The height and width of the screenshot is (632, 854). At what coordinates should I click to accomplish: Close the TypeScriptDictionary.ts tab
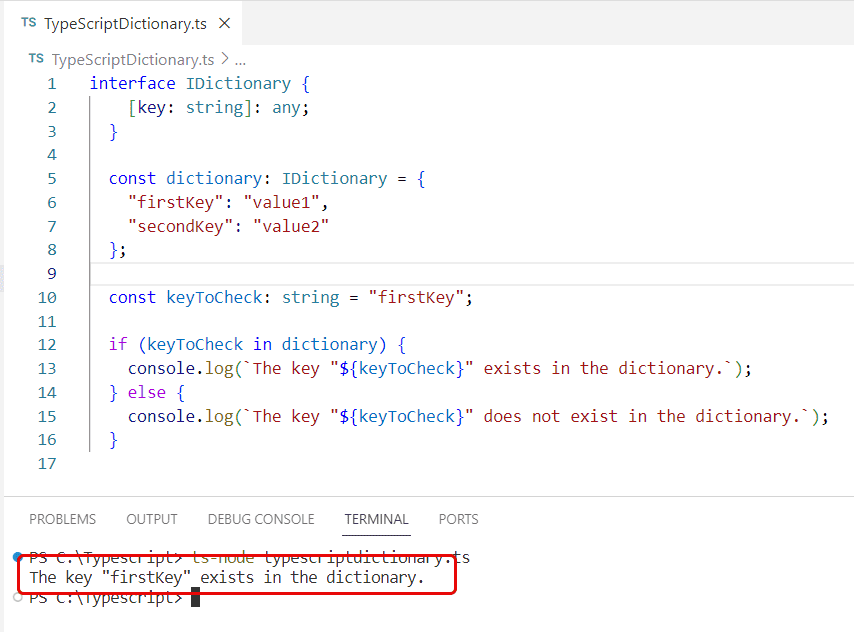(224, 23)
